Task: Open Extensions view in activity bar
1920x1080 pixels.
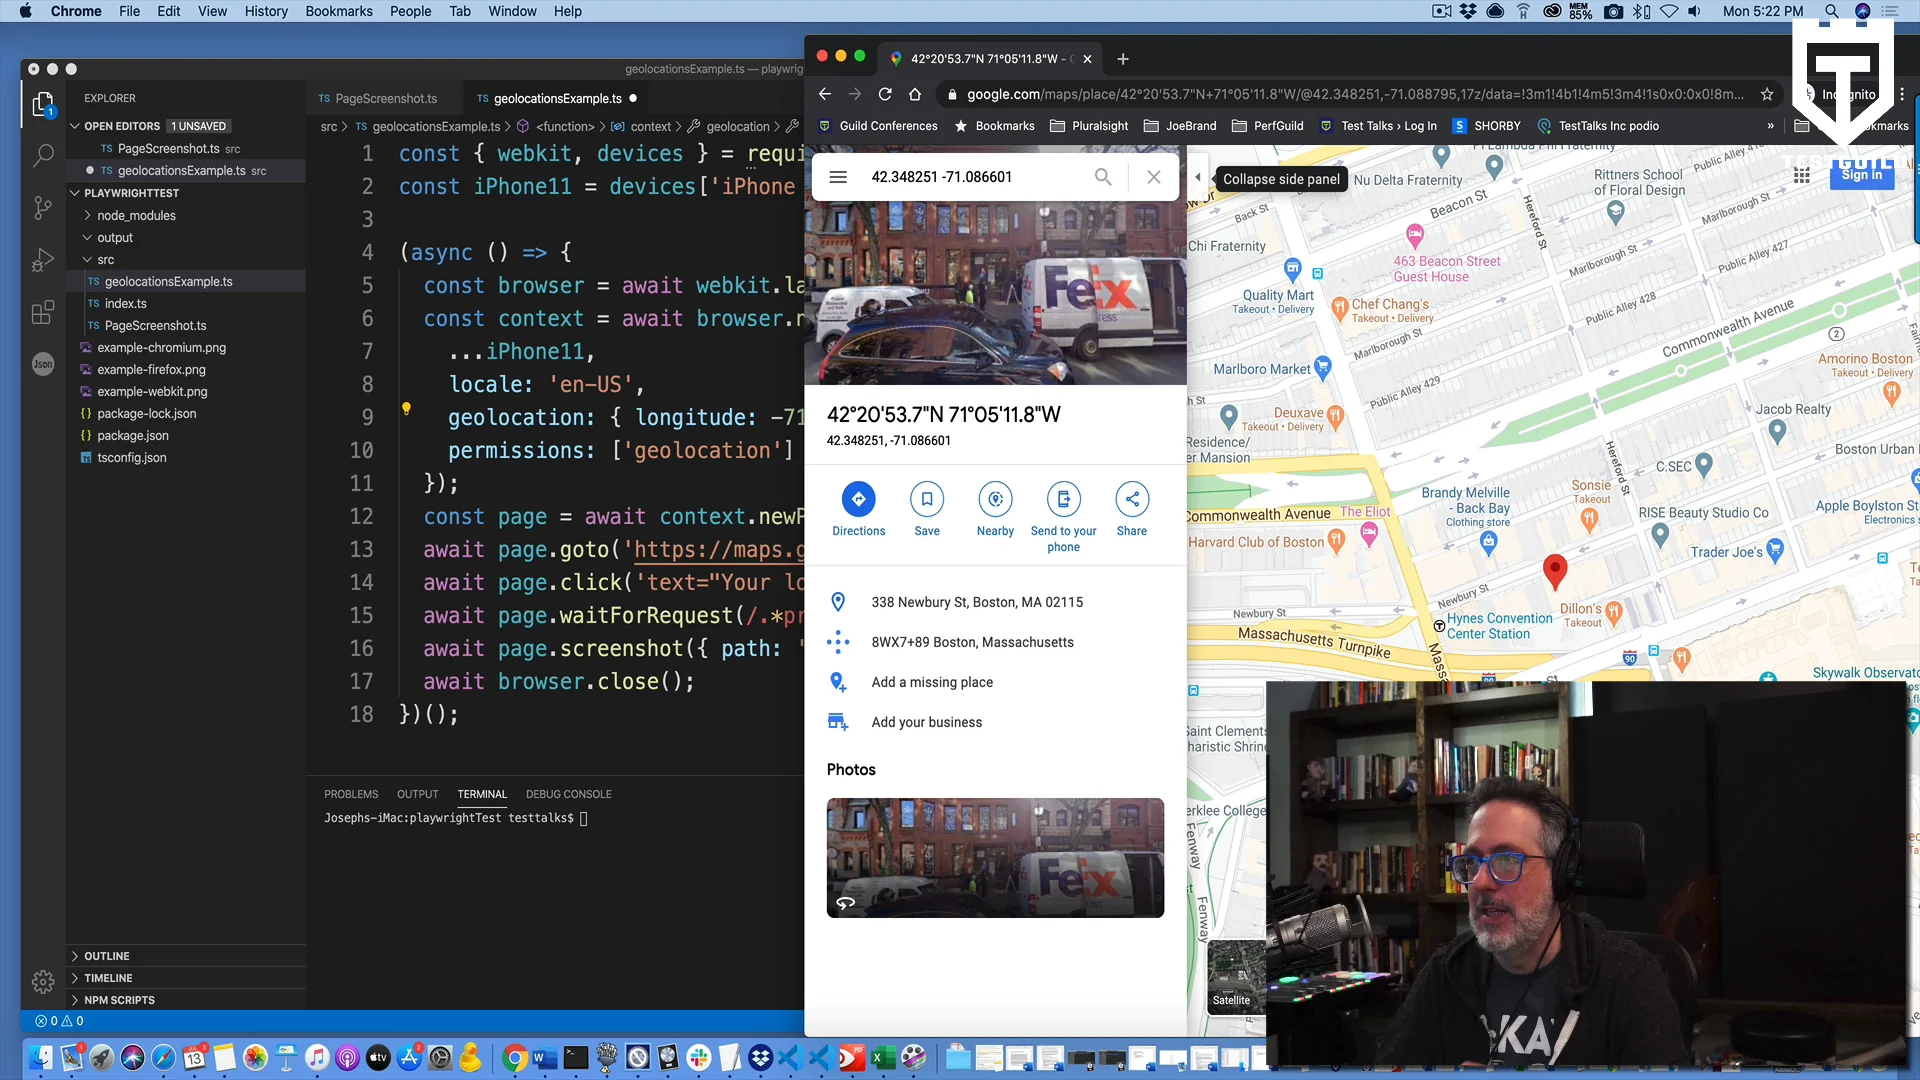Action: point(43,313)
